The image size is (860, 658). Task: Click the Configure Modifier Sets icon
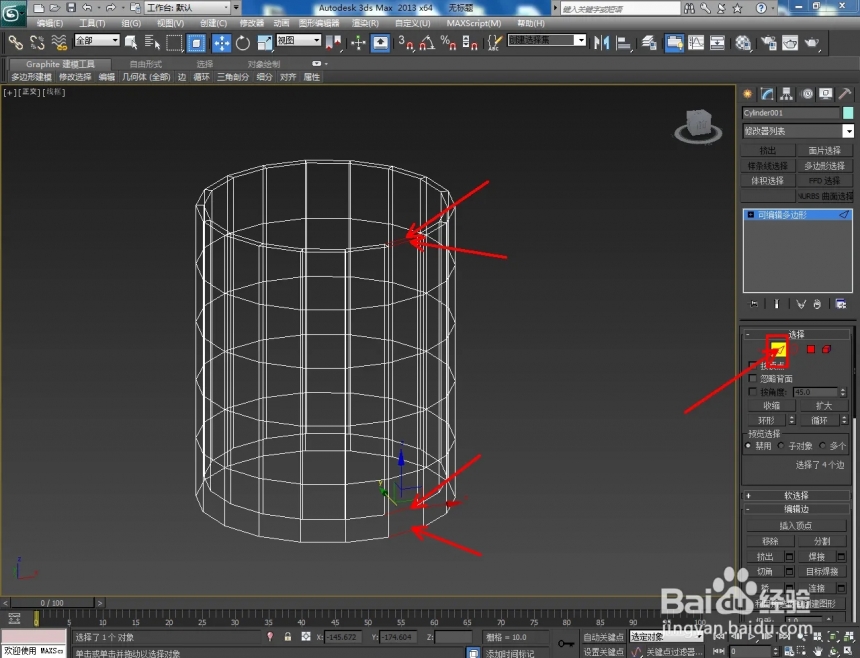[841, 304]
